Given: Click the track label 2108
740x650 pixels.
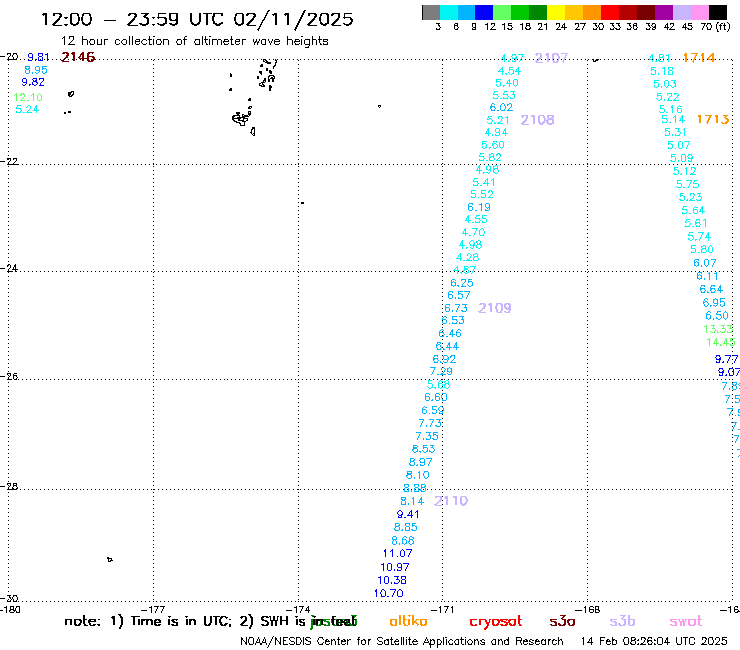Looking at the screenshot, I should coord(538,120).
